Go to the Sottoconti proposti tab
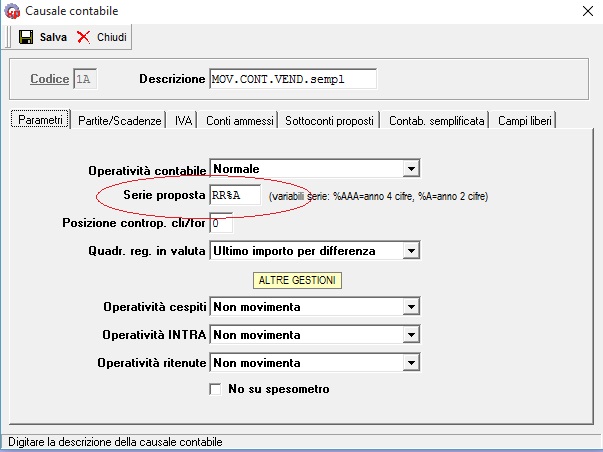 (330, 120)
